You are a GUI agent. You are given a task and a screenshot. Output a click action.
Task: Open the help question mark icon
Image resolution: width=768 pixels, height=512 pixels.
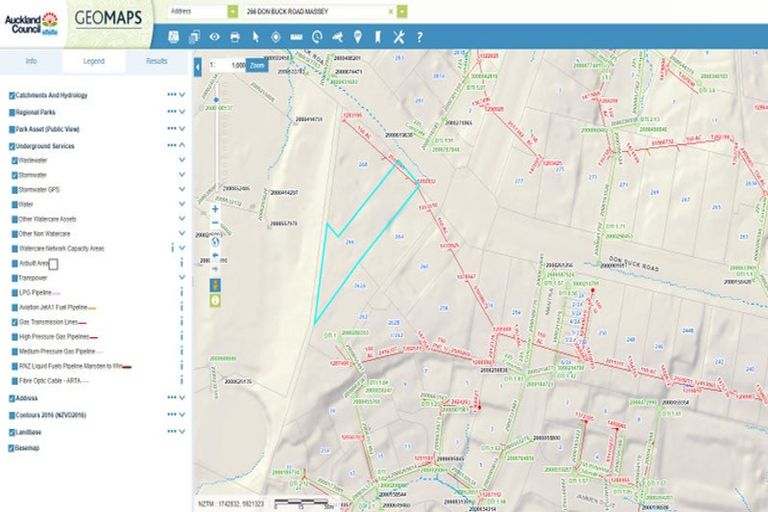coord(419,37)
